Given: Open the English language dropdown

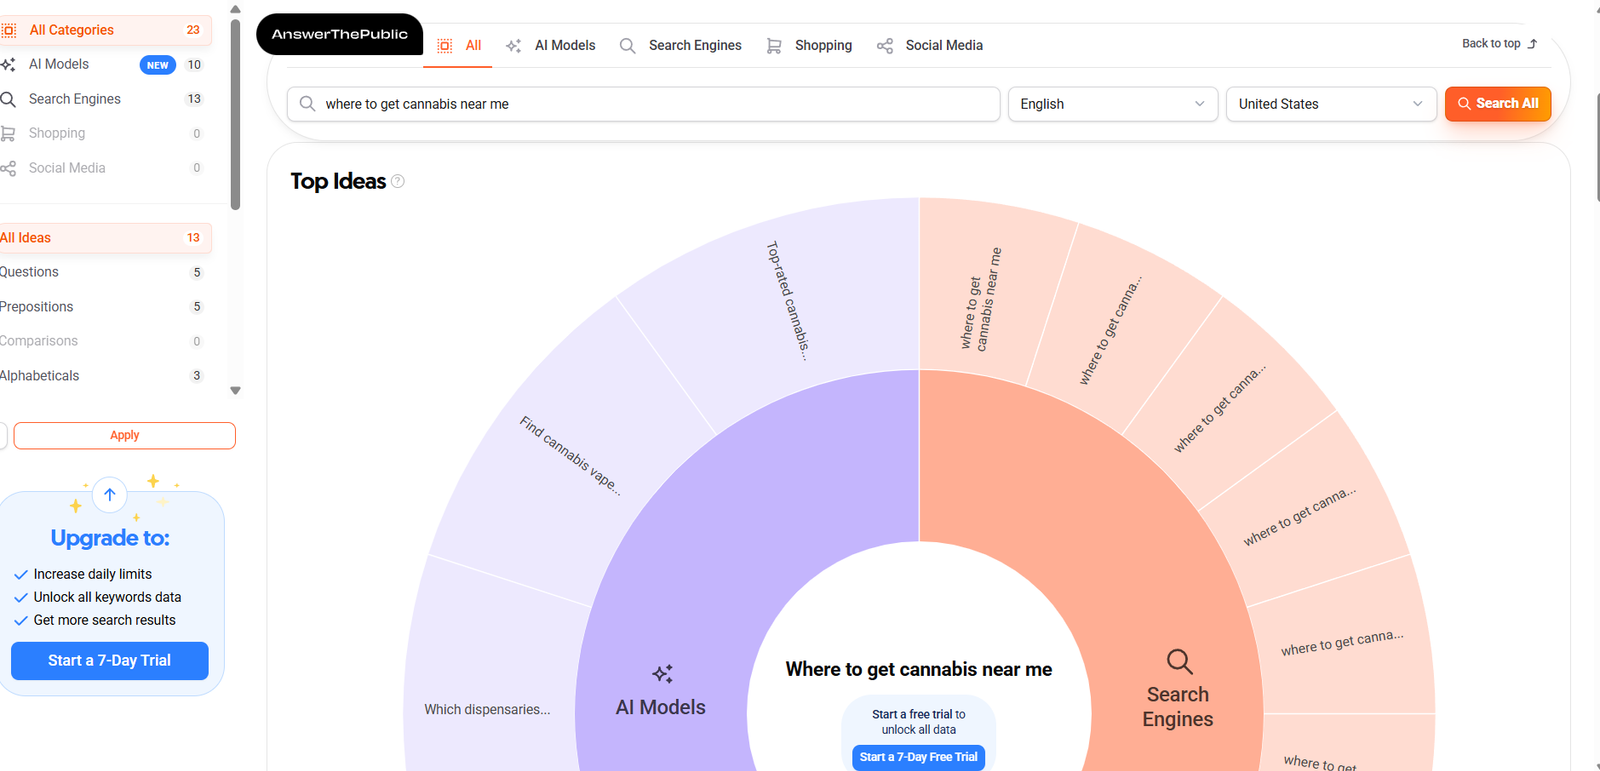Looking at the screenshot, I should [x=1112, y=104].
